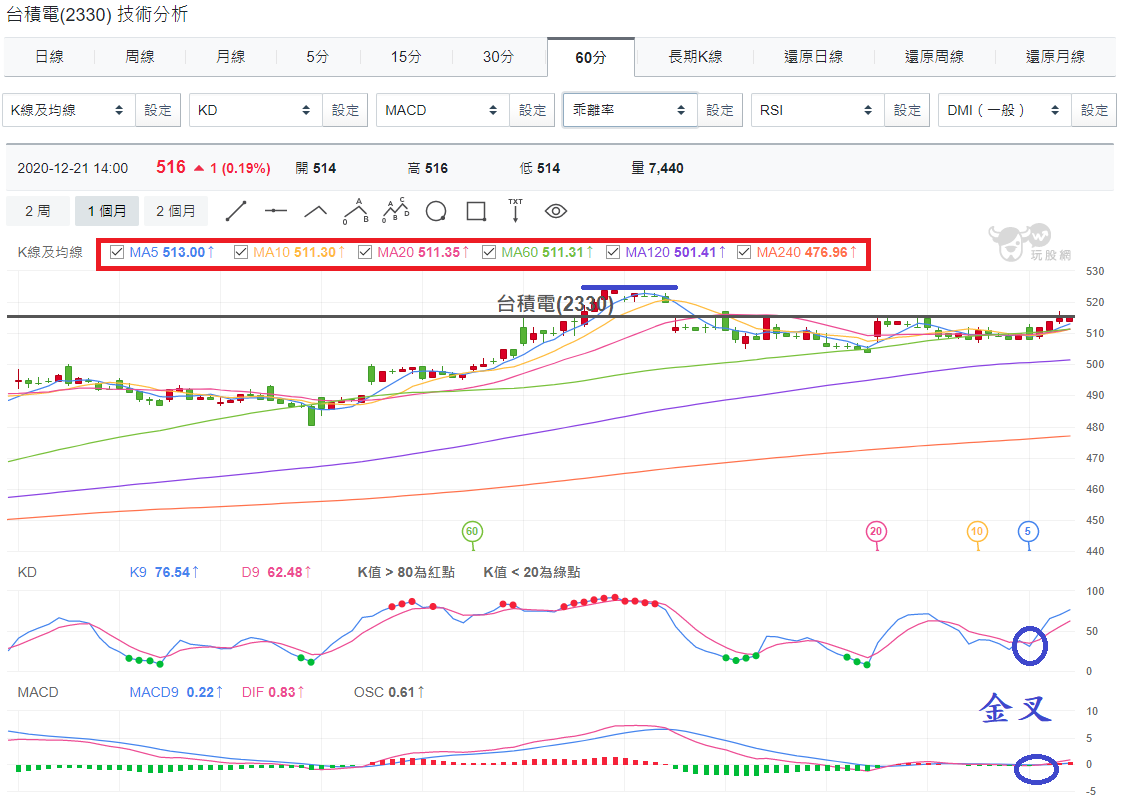Click 設定 next to the 乖離率 dropdown
This screenshot has width=1126, height=797.
[x=720, y=110]
